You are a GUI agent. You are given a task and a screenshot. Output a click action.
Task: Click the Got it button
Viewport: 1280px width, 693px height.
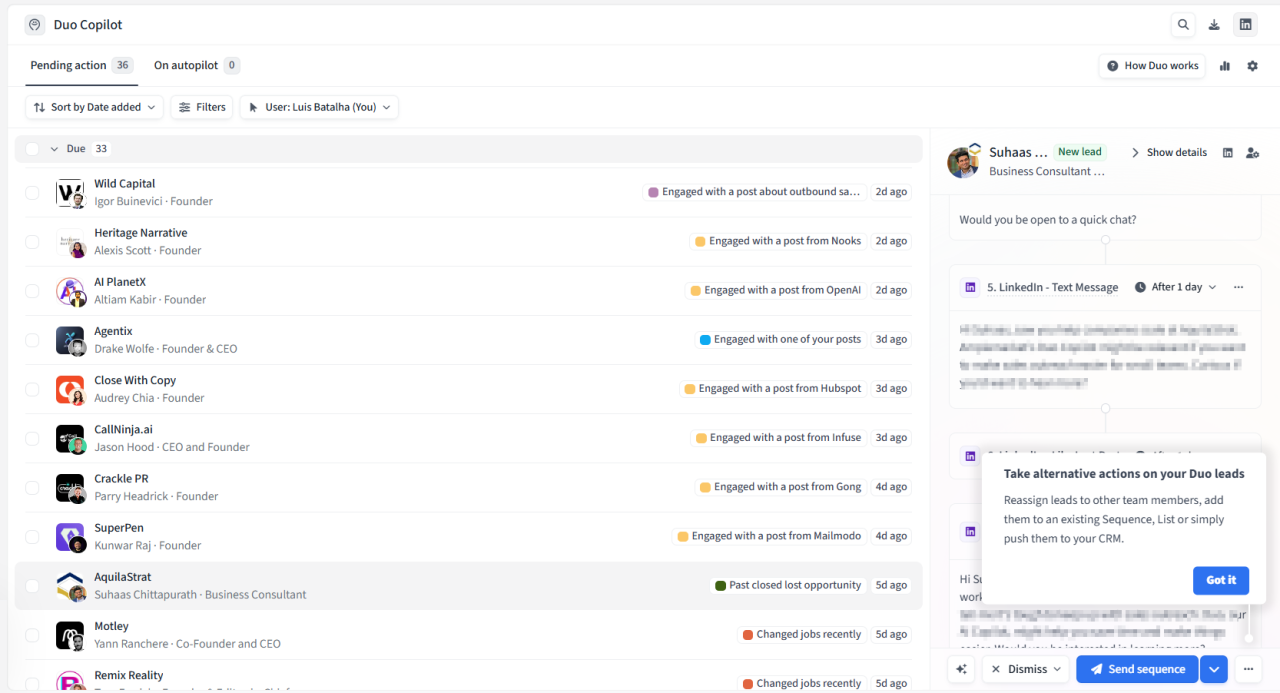tap(1220, 580)
